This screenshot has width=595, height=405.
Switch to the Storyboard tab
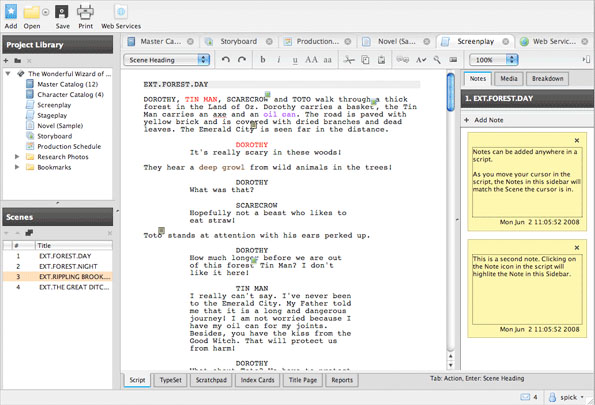click(238, 41)
